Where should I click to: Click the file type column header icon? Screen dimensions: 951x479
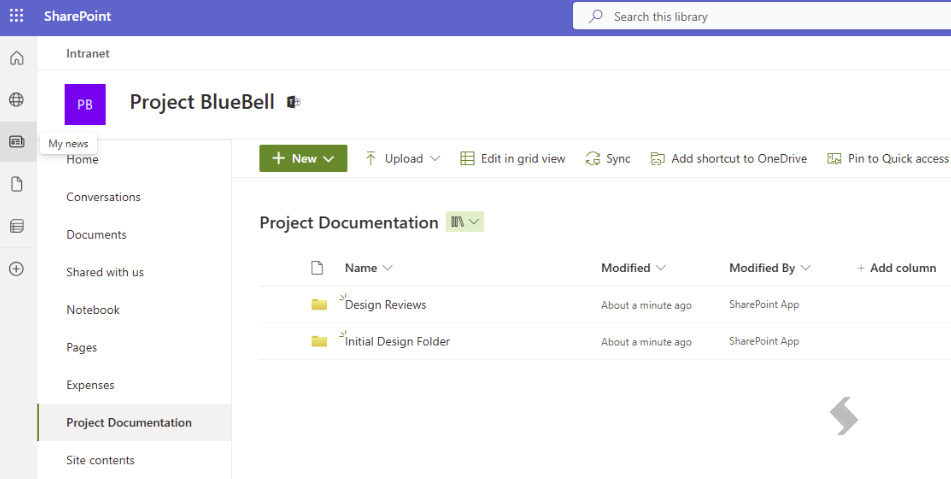point(317,268)
